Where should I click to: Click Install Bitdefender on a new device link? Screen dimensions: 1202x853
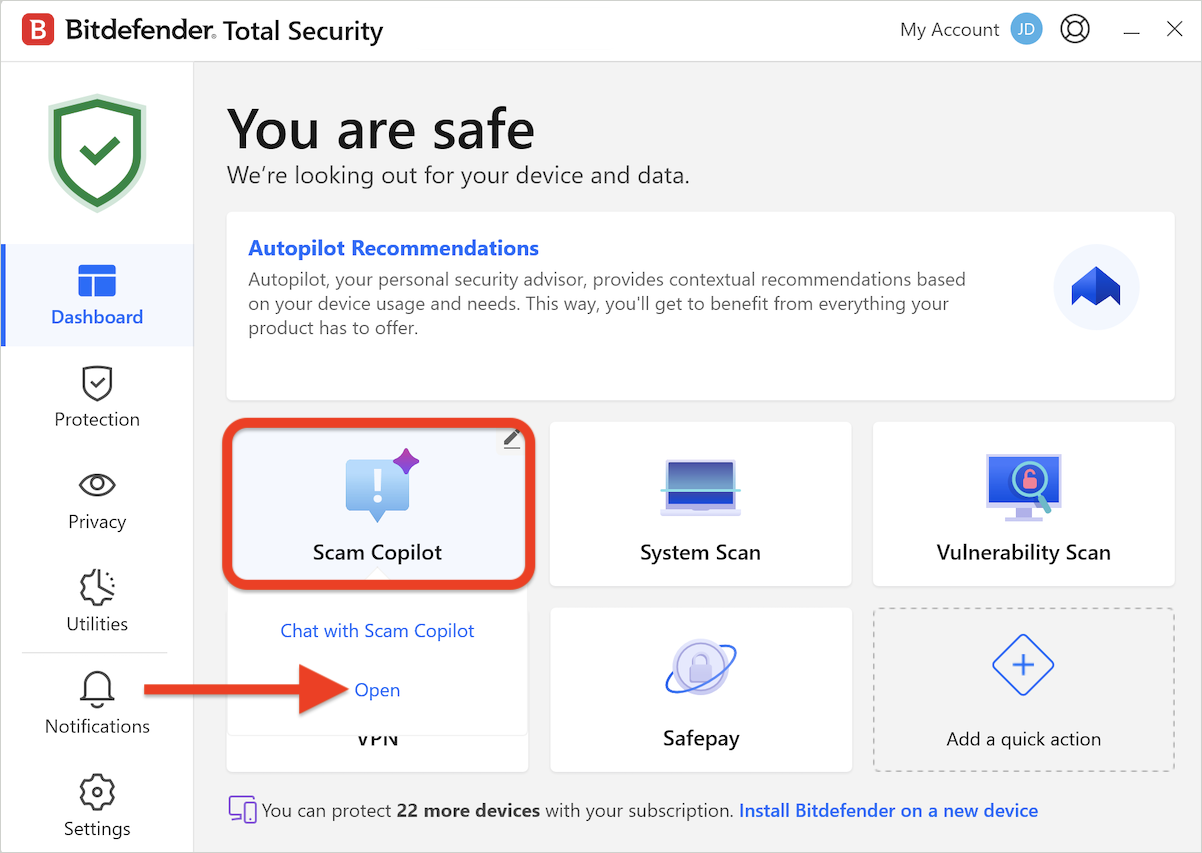point(888,810)
